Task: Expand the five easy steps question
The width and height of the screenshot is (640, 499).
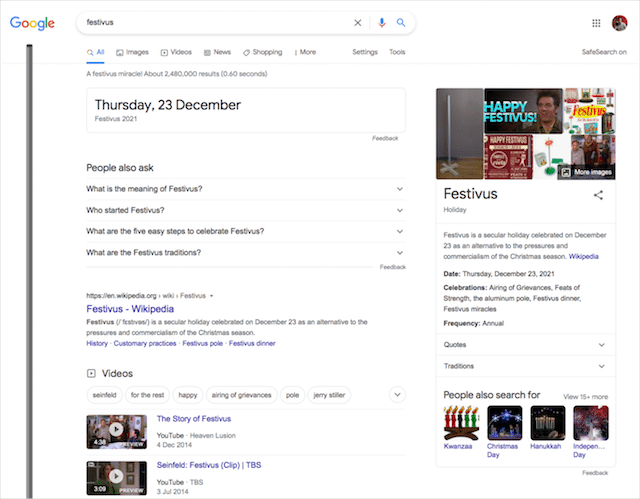Action: [246, 231]
